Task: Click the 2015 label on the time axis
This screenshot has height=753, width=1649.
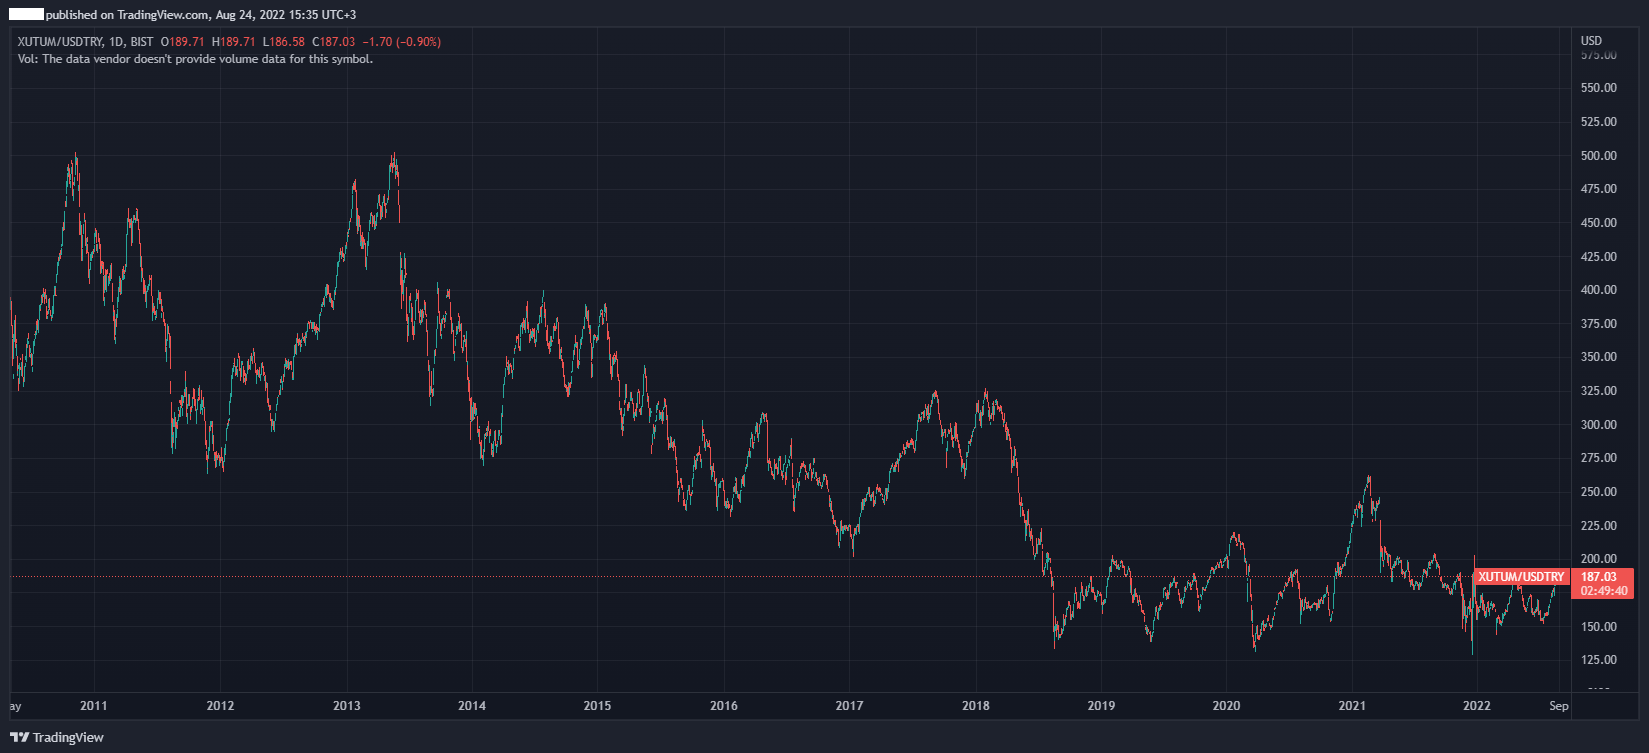Action: 597,706
